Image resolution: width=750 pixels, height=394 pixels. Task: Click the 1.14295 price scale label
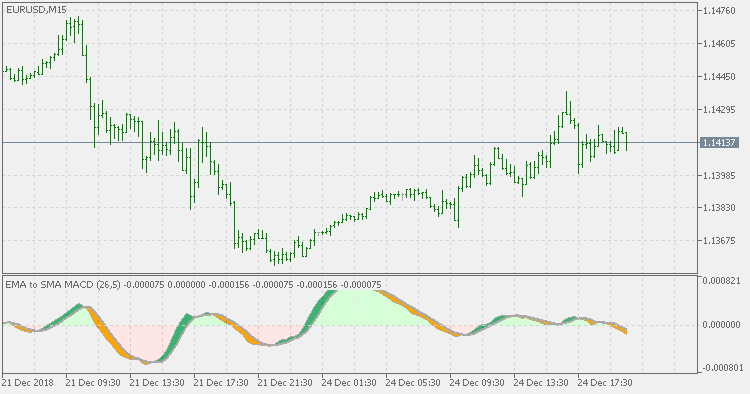[719, 110]
